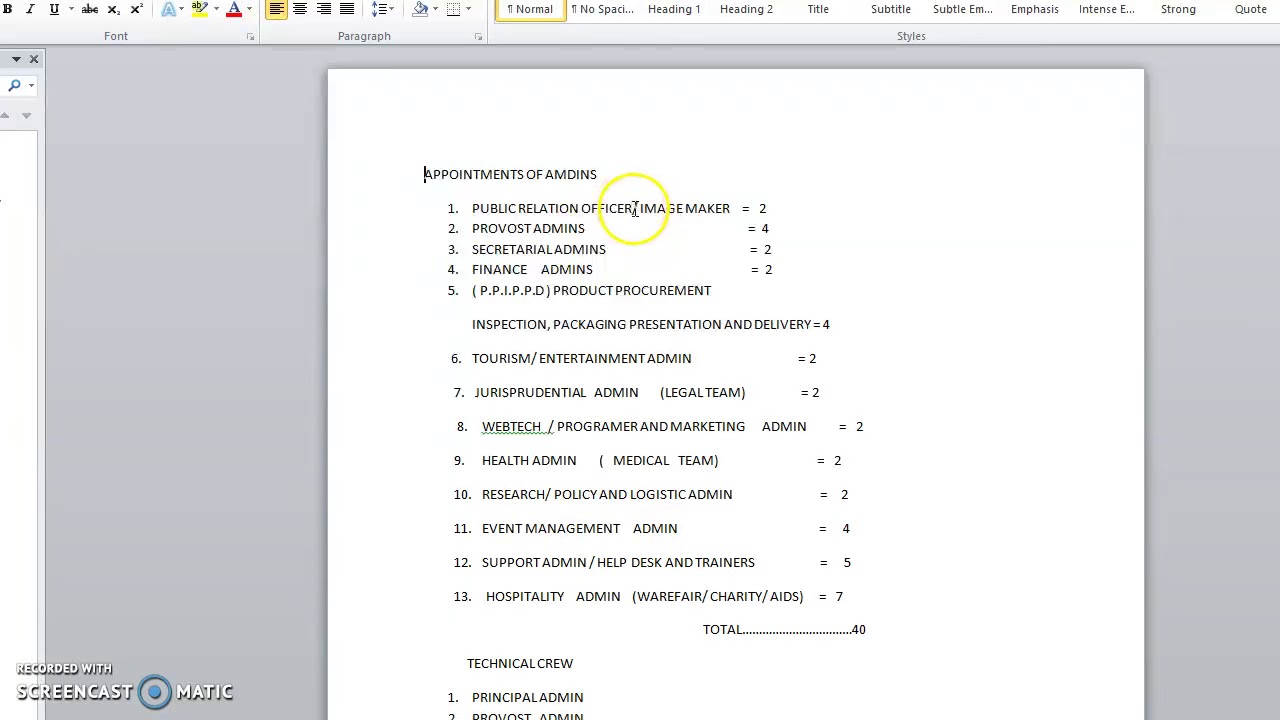
Task: Open the Underline style dropdown arrow
Action: coord(71,9)
